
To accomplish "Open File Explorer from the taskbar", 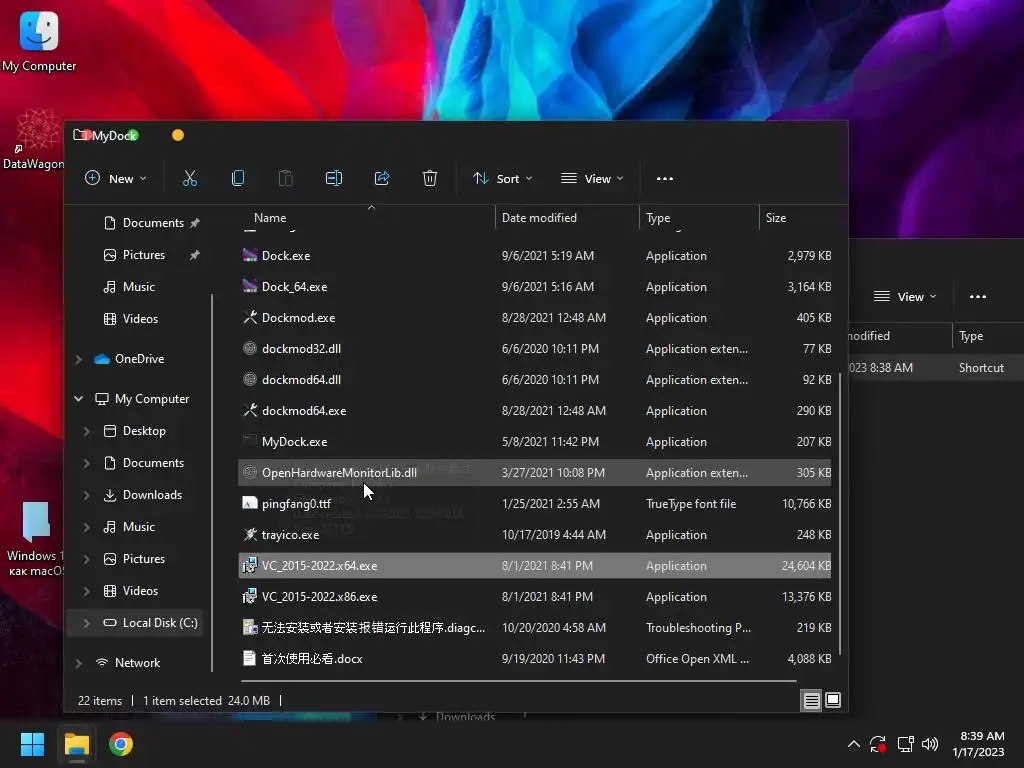I will click(76, 744).
